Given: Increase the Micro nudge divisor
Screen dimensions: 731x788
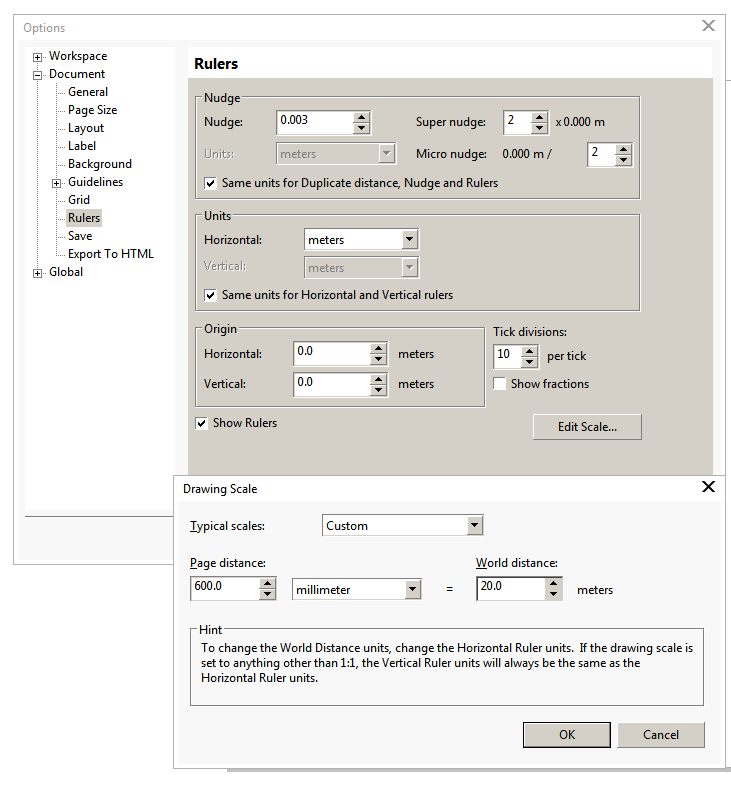Looking at the screenshot, I should pos(623,149).
